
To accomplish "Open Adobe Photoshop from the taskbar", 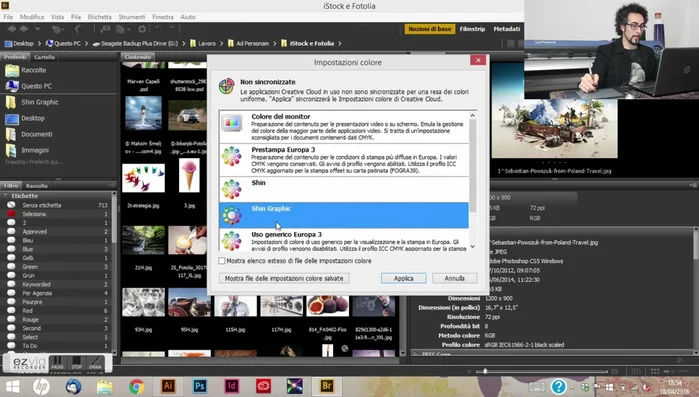I will coord(200,386).
